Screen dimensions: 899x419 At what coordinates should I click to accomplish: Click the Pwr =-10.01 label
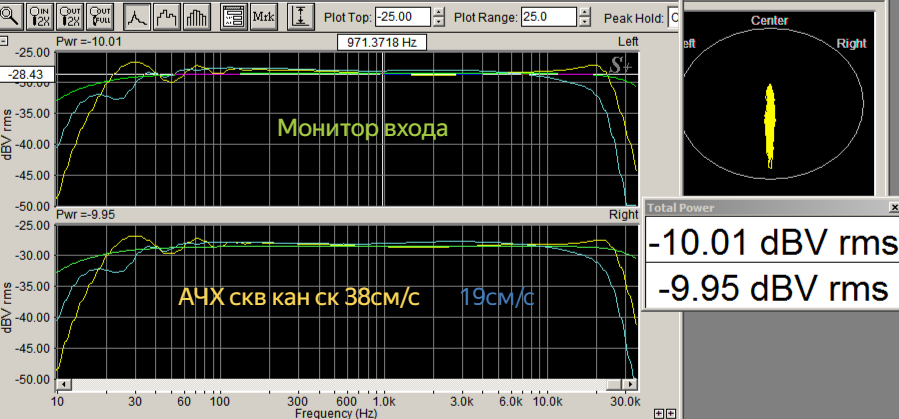tap(89, 42)
